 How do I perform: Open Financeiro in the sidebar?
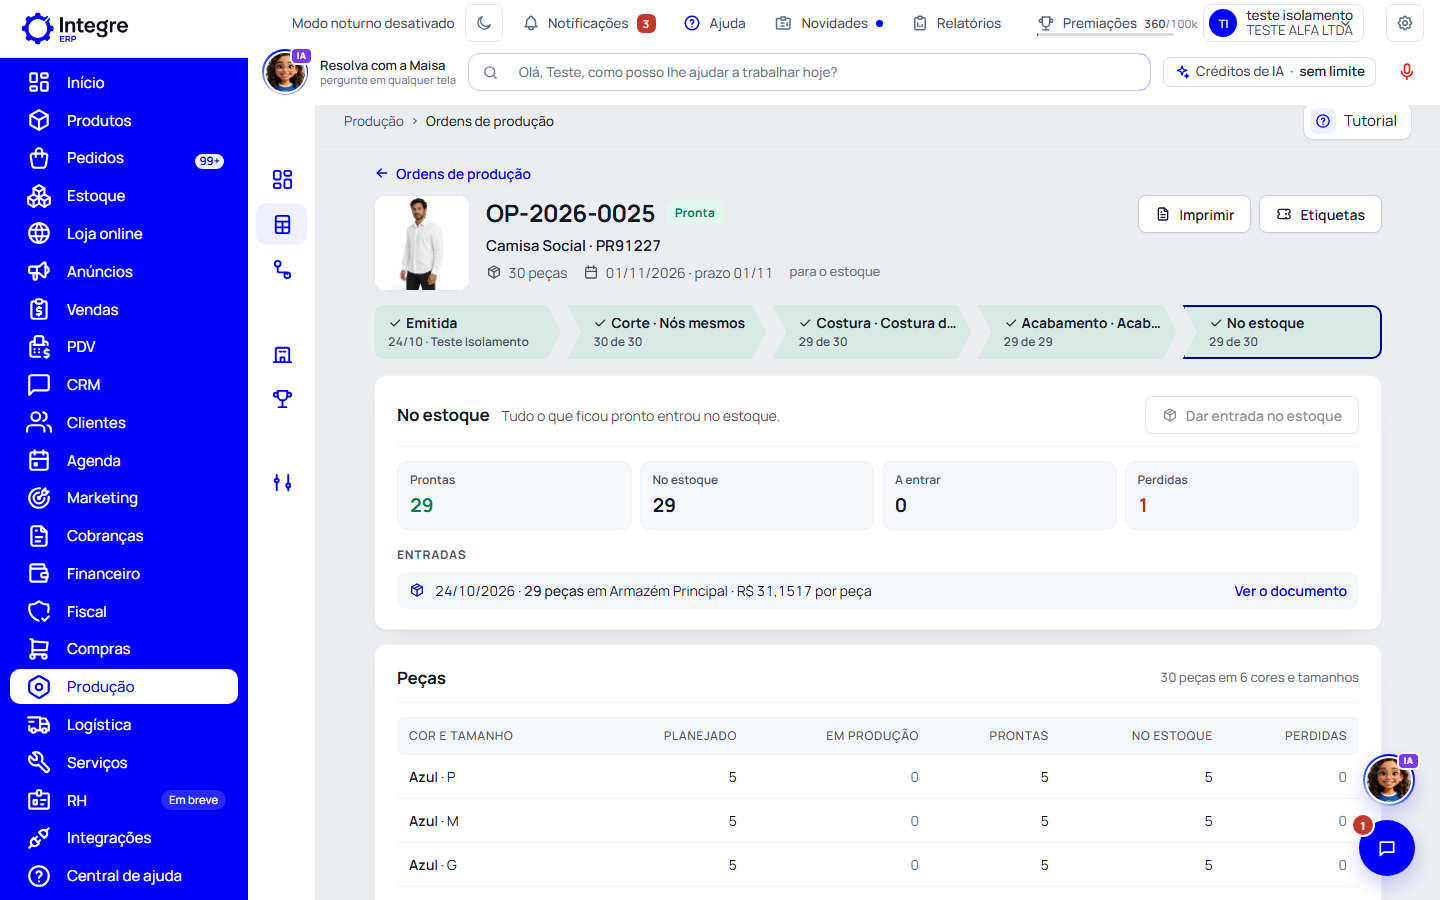124,574
